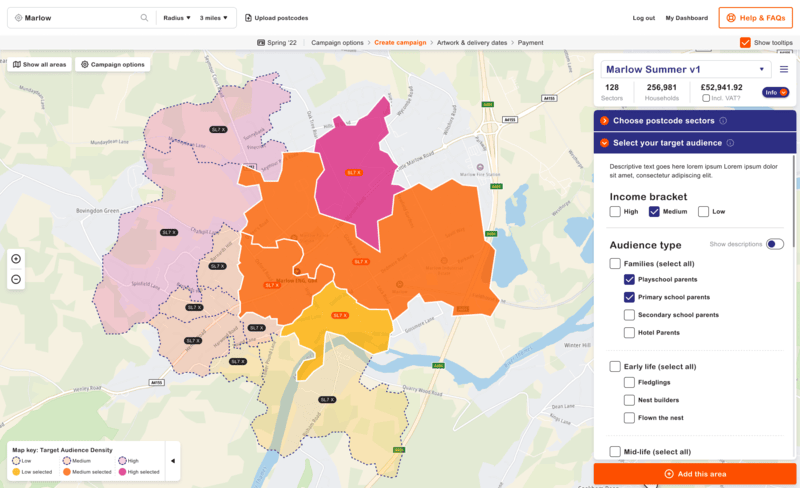
Task: Check Flown the nest audience type
Action: (x=630, y=418)
